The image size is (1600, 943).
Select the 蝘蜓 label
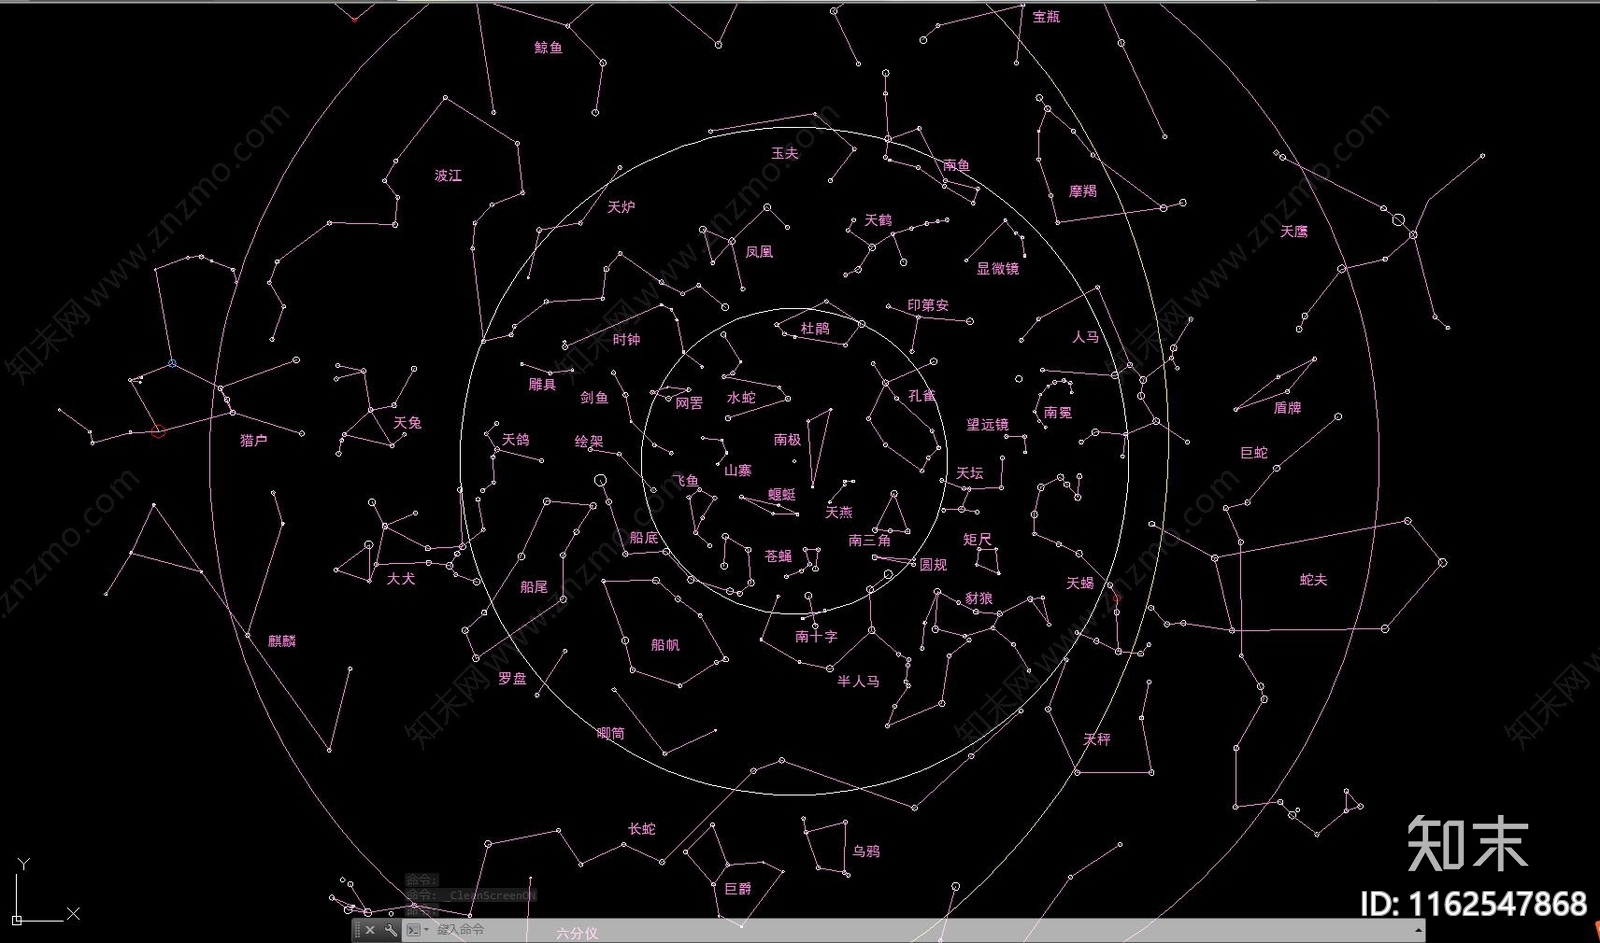point(782,494)
